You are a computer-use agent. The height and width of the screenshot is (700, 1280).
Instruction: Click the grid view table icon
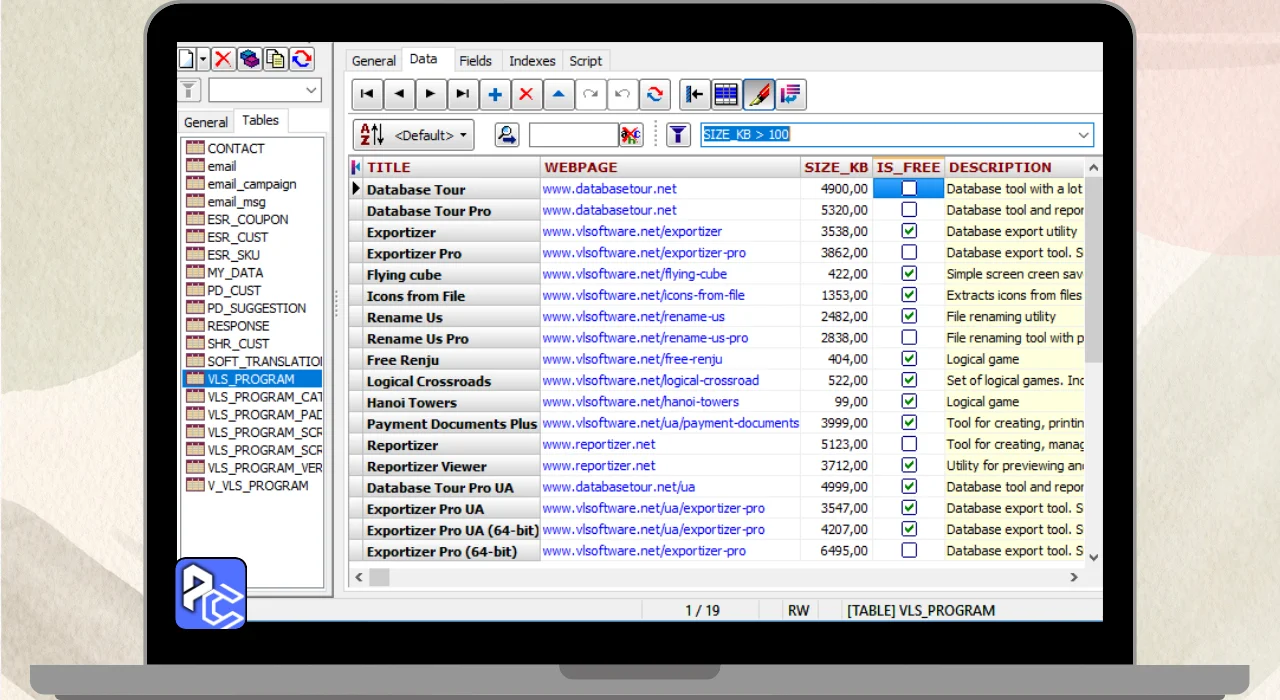(x=726, y=95)
